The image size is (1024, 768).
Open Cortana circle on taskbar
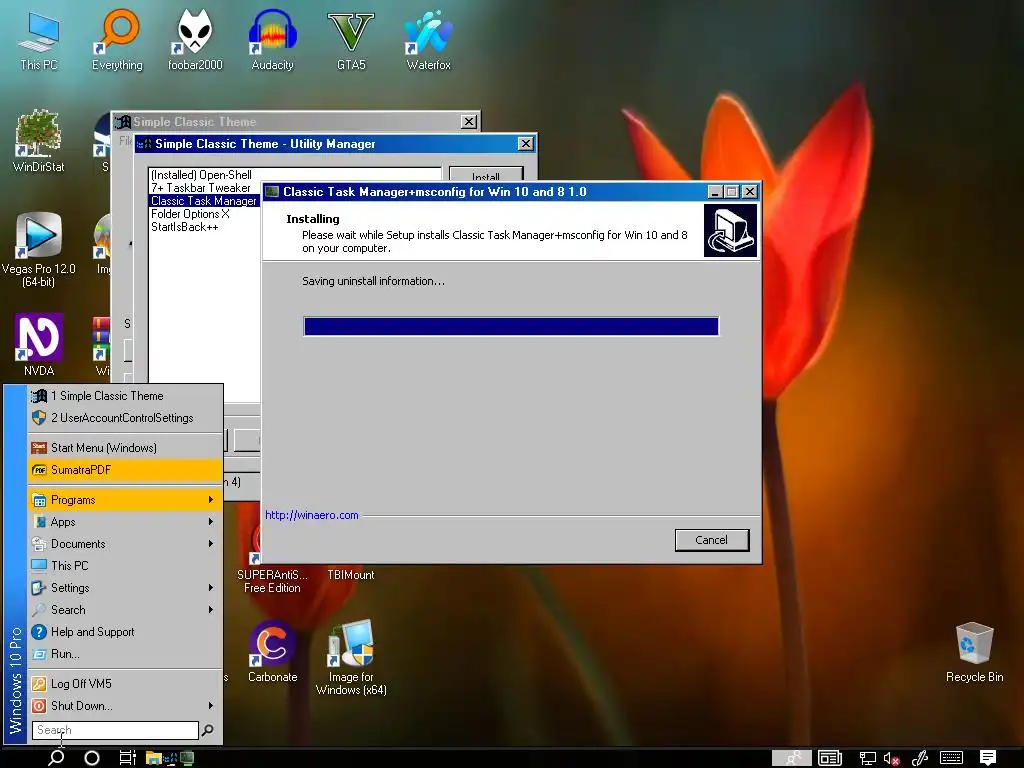(x=92, y=758)
